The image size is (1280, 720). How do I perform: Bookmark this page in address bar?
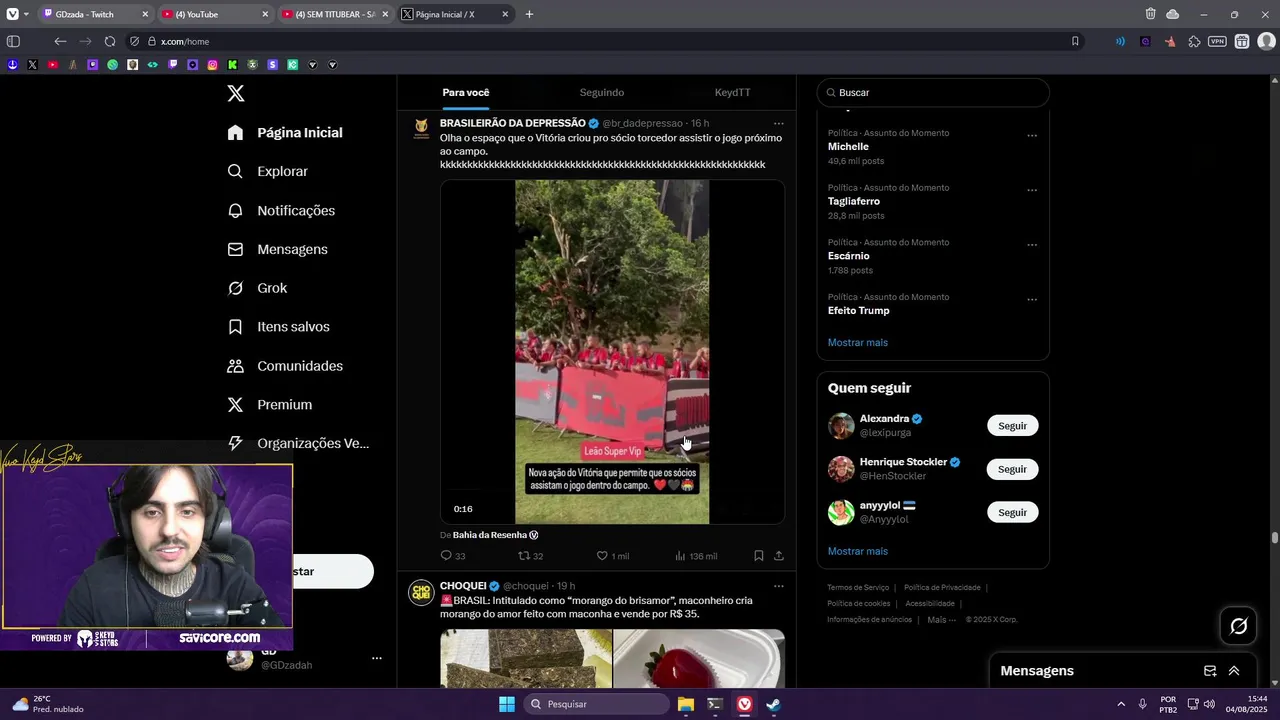[1075, 41]
